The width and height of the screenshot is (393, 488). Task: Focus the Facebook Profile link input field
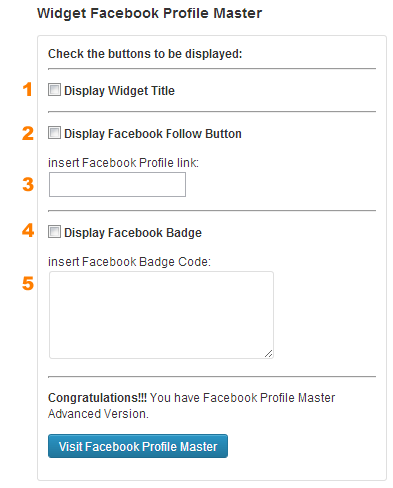[x=117, y=184]
